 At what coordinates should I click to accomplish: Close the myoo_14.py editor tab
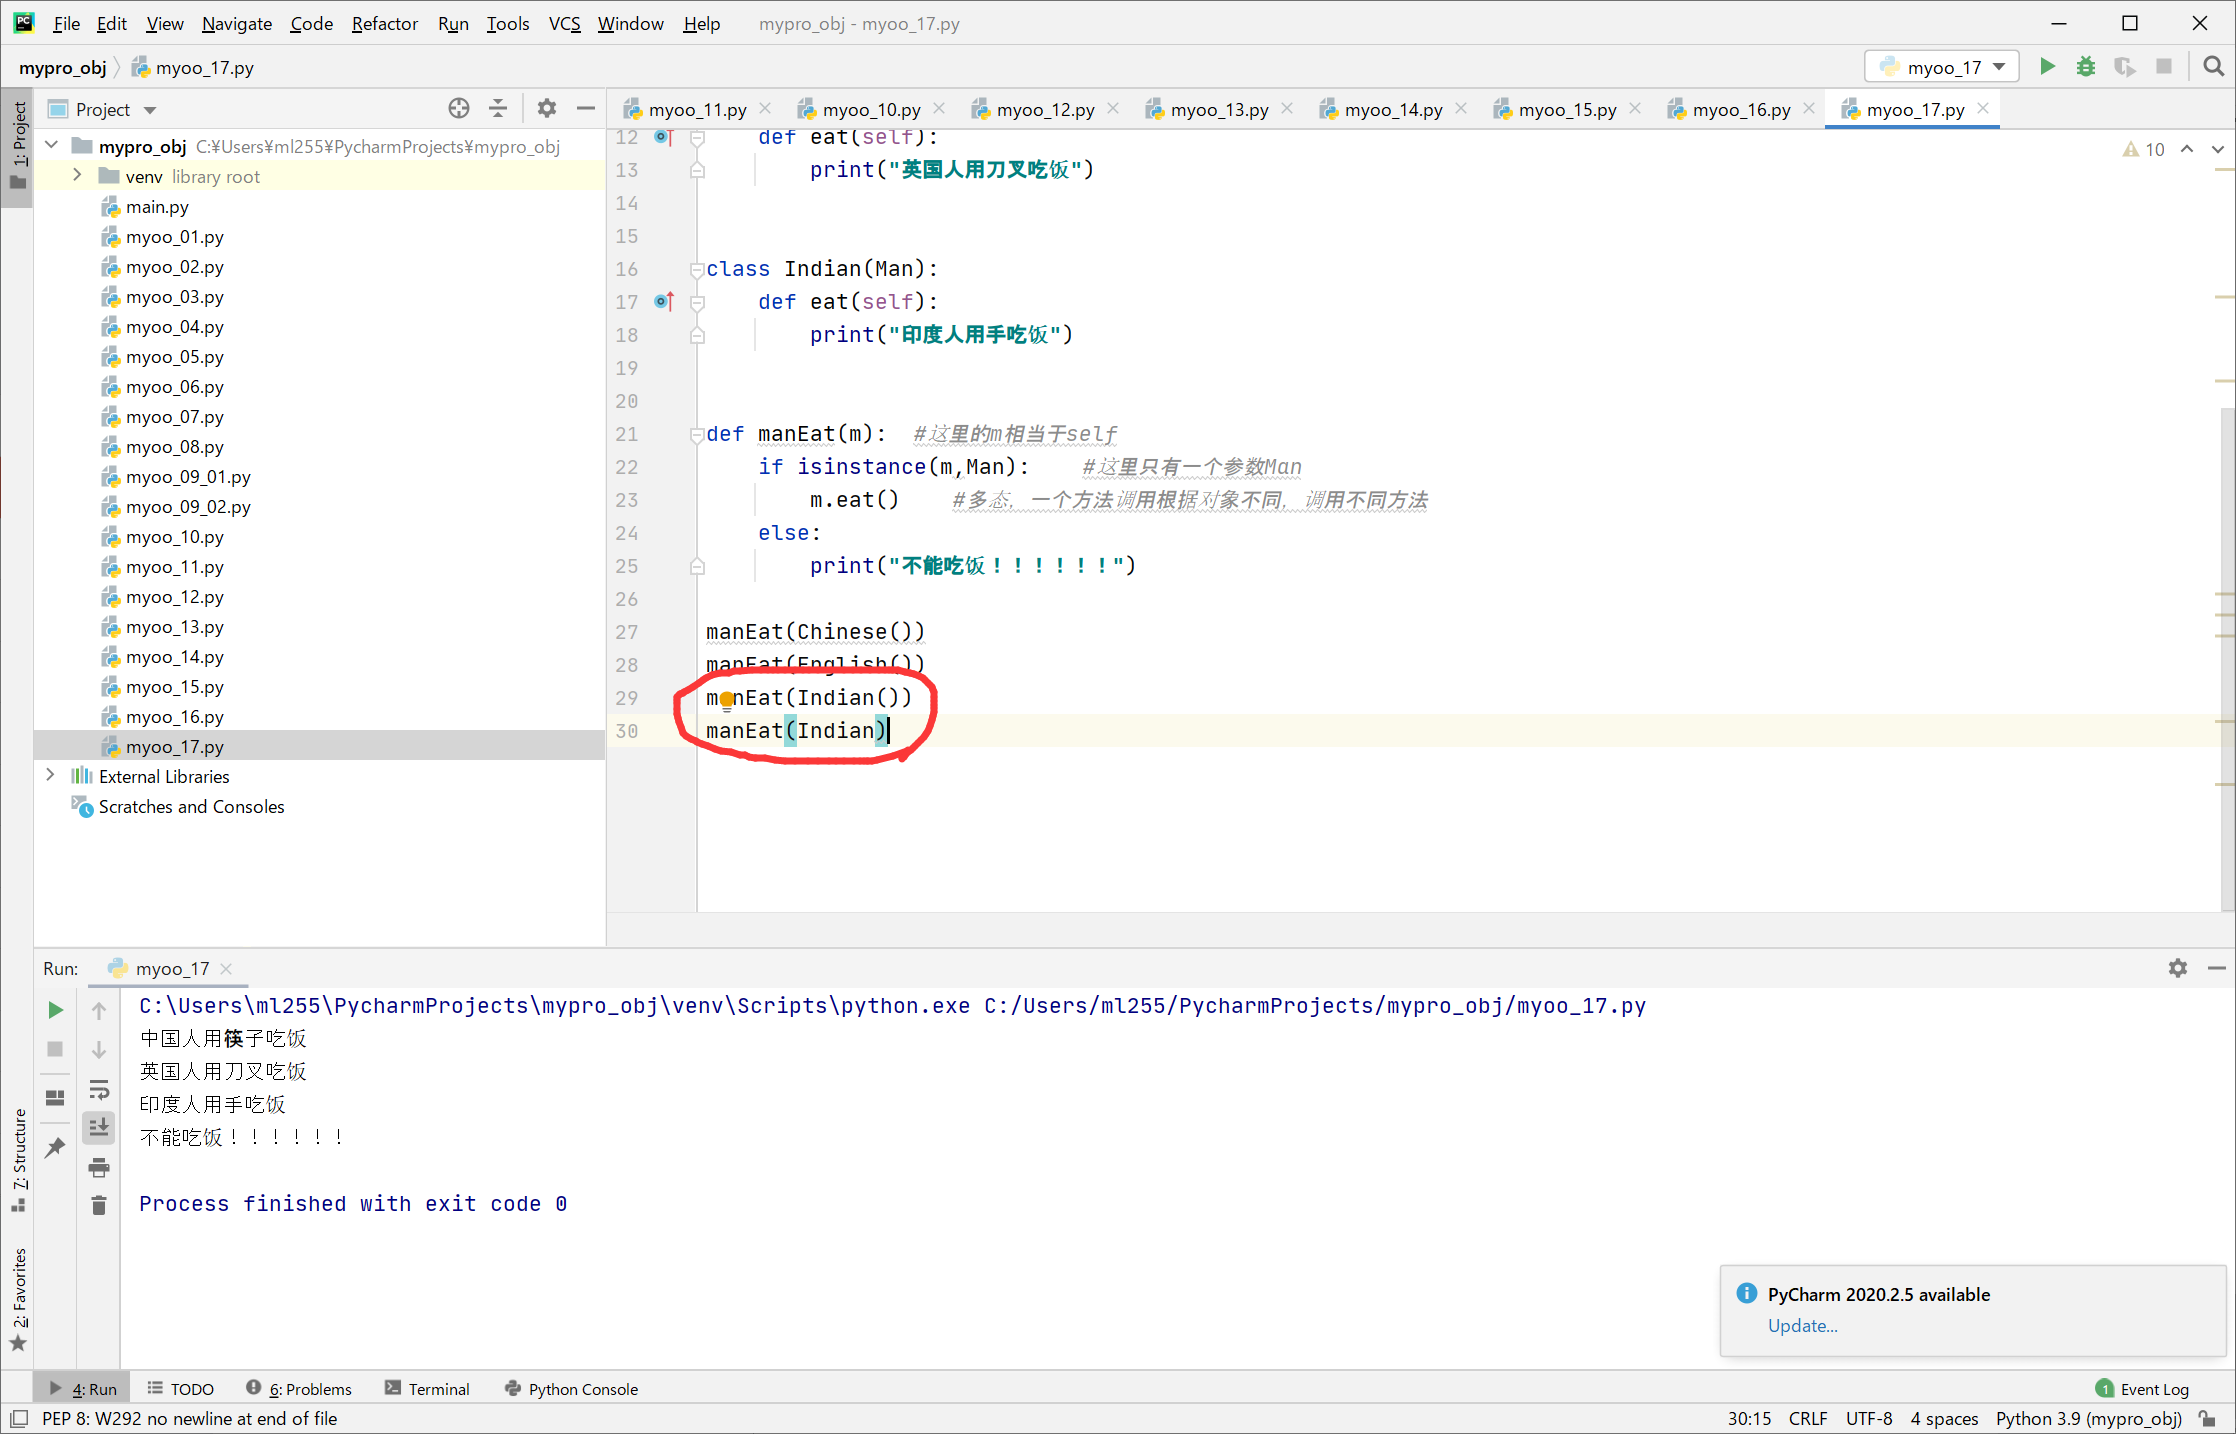[x=1461, y=108]
